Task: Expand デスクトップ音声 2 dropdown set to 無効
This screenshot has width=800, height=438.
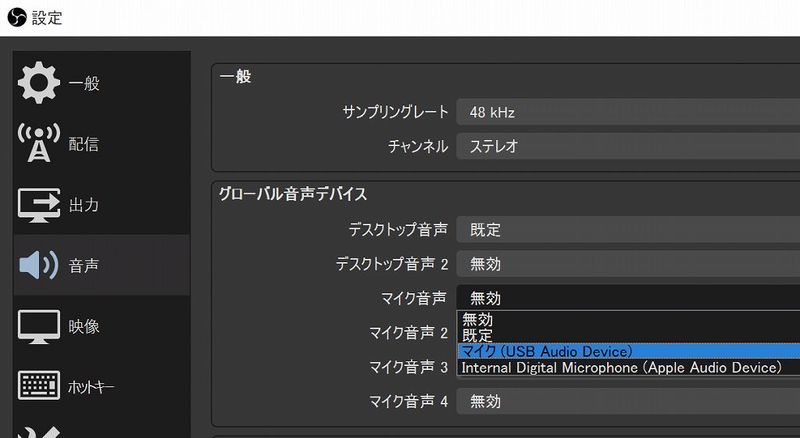Action: click(628, 264)
